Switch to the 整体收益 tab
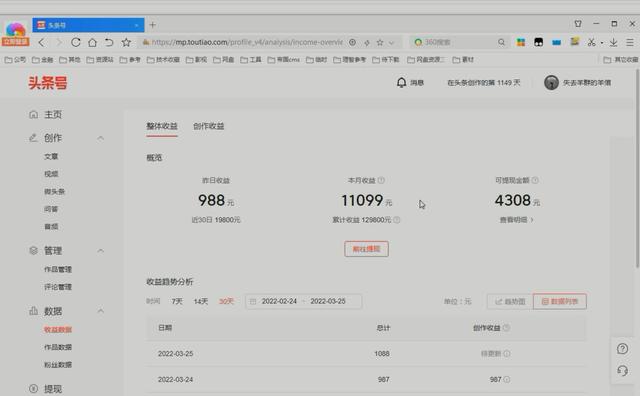This screenshot has height=396, width=640. tap(162, 126)
